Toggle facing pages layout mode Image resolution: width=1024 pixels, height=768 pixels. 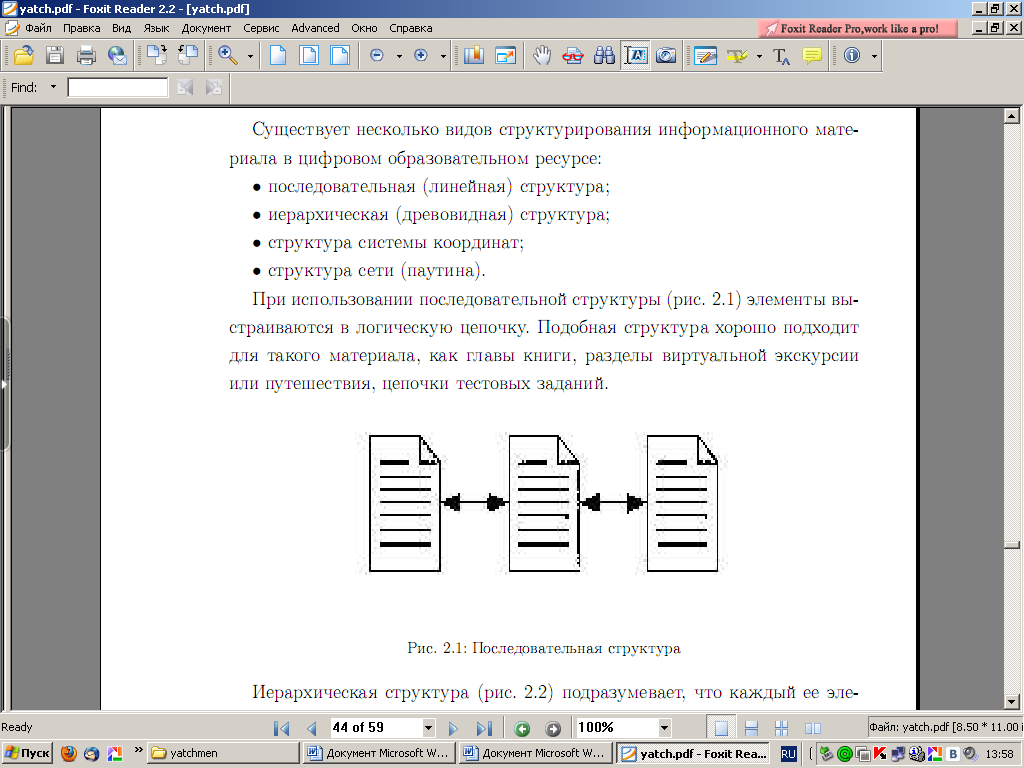[812, 728]
